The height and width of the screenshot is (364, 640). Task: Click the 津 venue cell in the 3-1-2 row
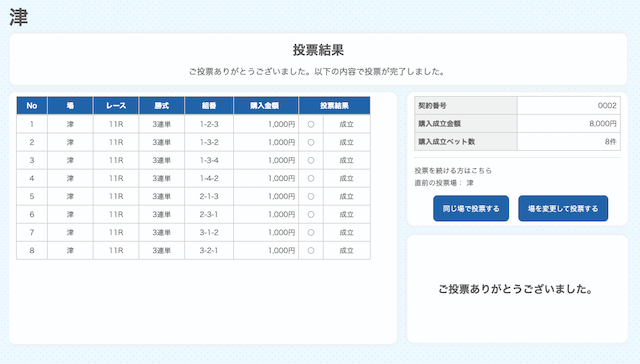pos(70,232)
